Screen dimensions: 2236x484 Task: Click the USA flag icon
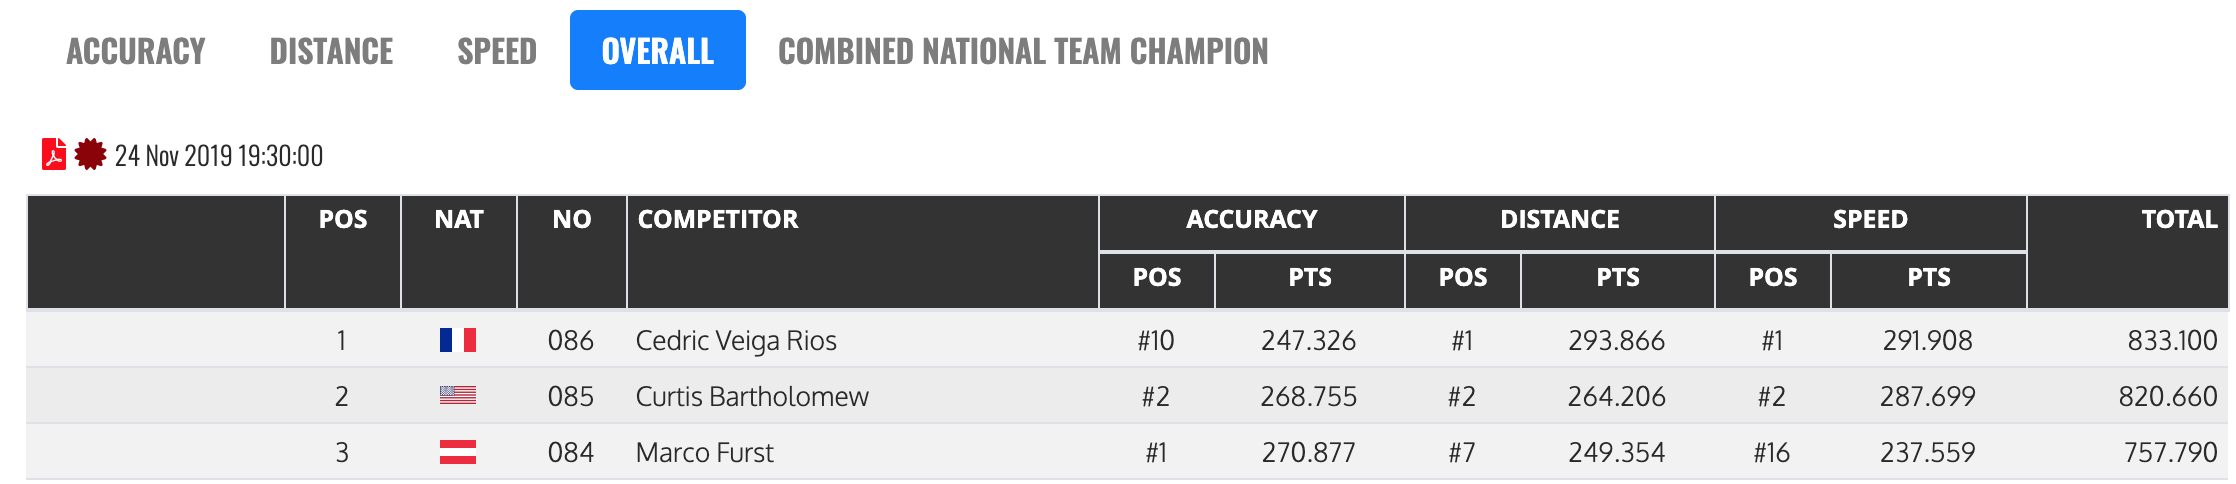click(x=458, y=396)
